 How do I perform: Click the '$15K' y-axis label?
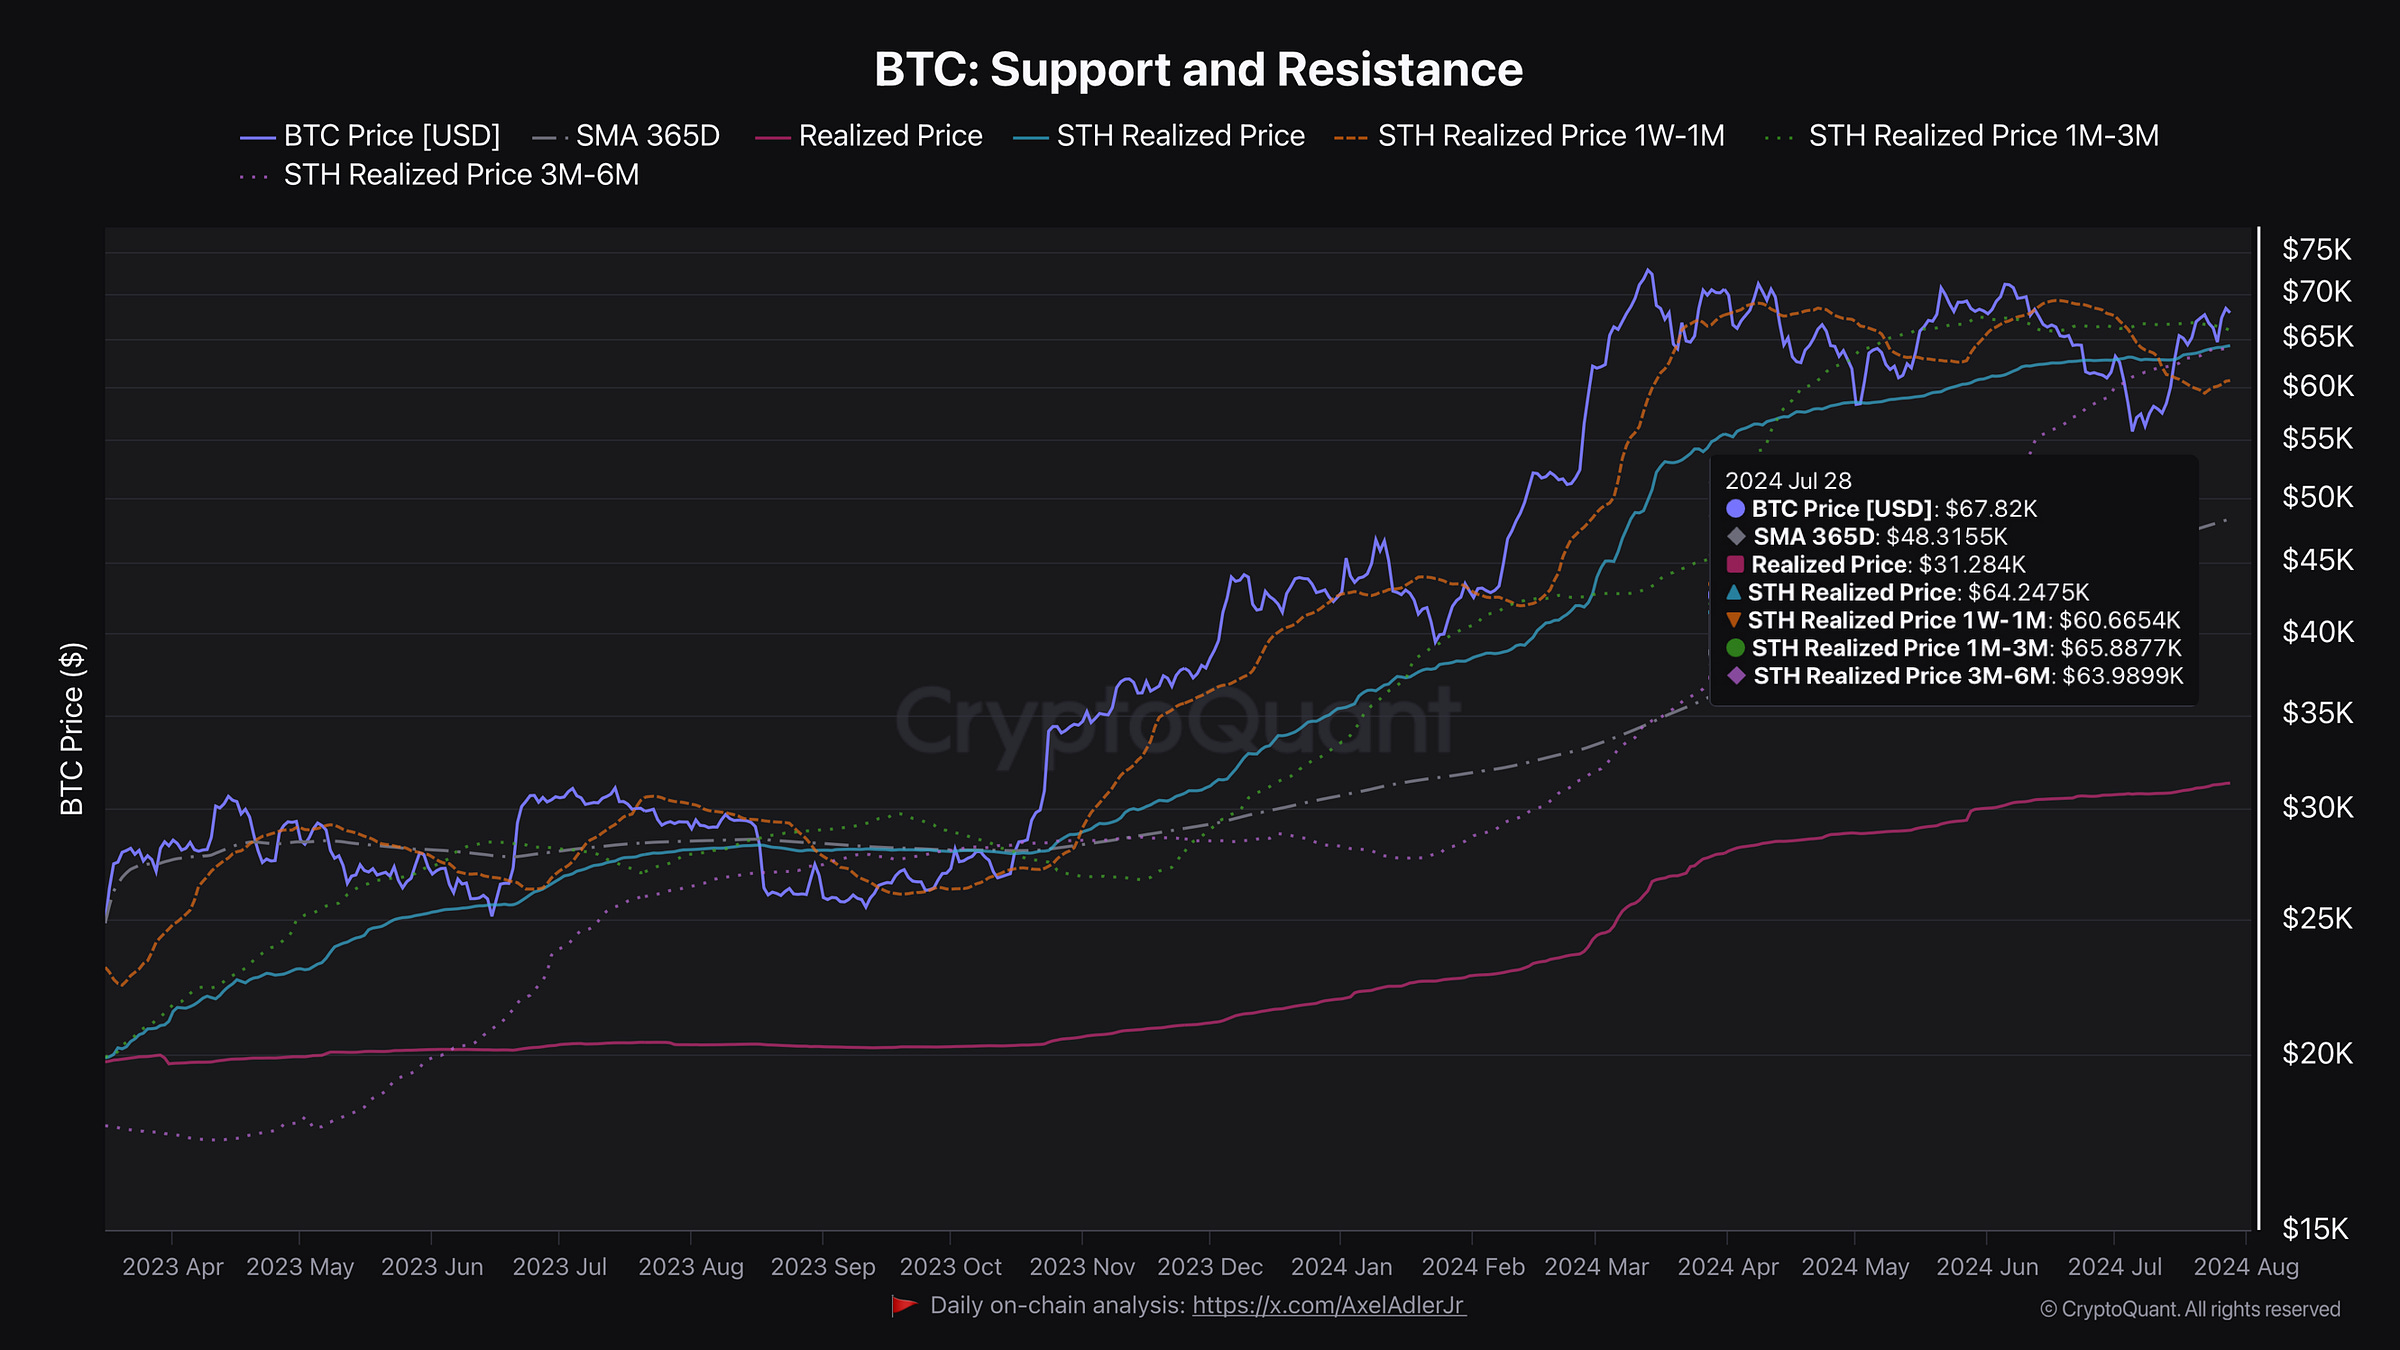(x=2317, y=1229)
